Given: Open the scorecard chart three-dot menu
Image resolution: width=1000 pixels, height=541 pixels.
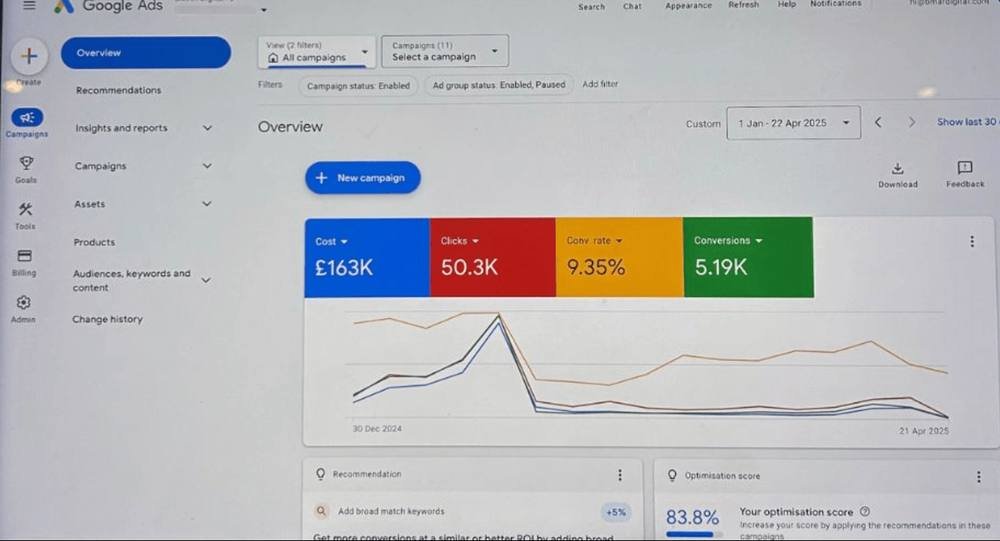Looking at the screenshot, I should click(x=972, y=241).
